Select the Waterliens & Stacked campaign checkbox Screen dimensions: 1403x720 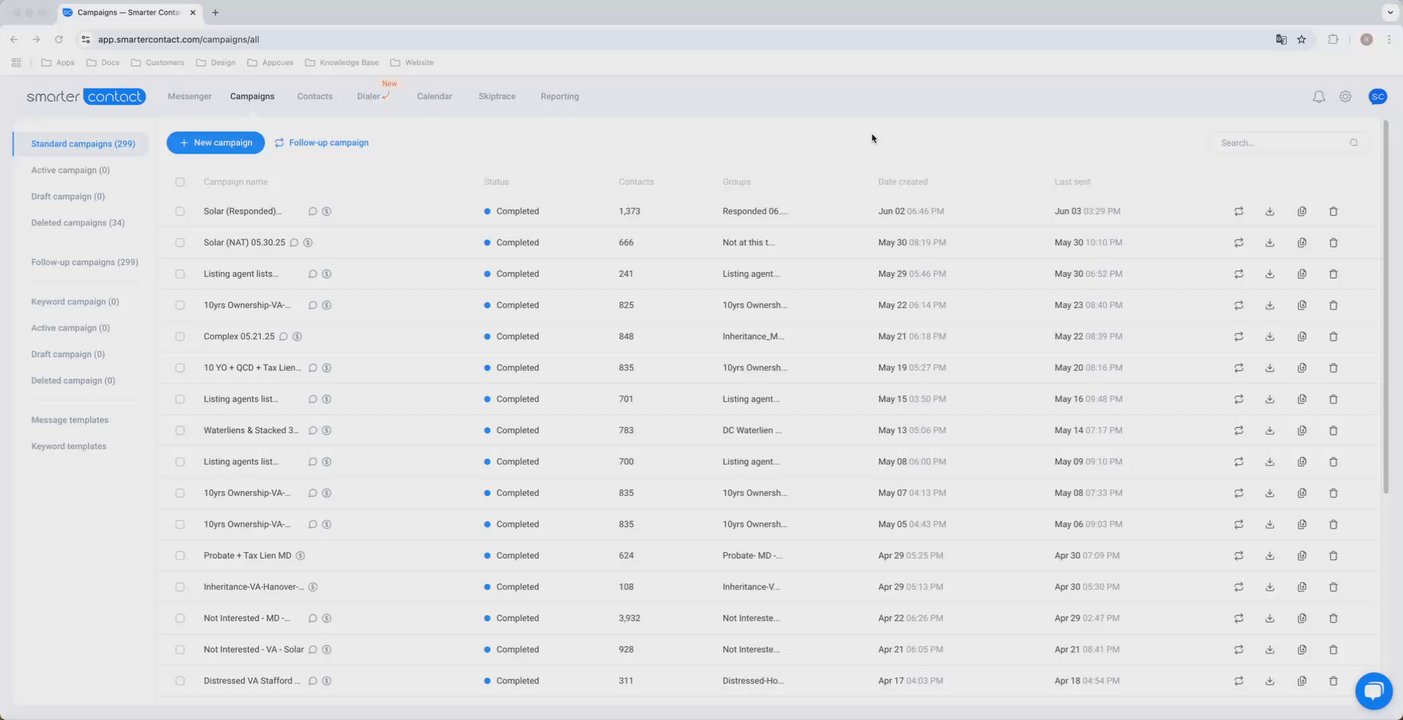coord(180,431)
